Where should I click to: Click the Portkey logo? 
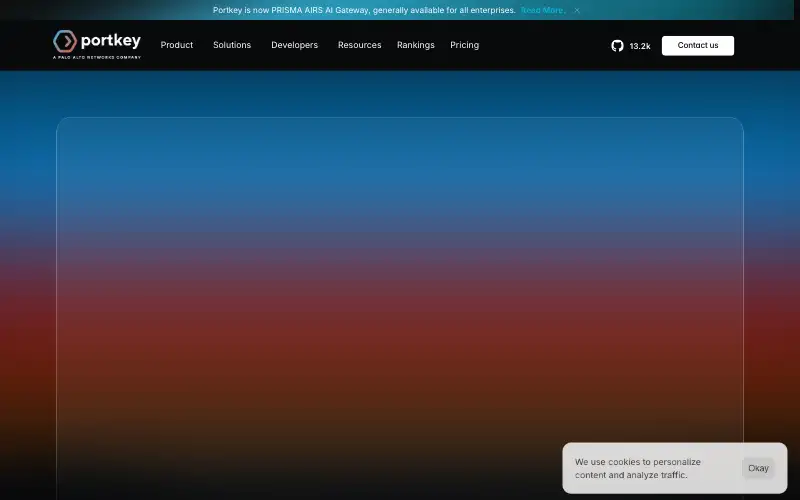pos(97,45)
